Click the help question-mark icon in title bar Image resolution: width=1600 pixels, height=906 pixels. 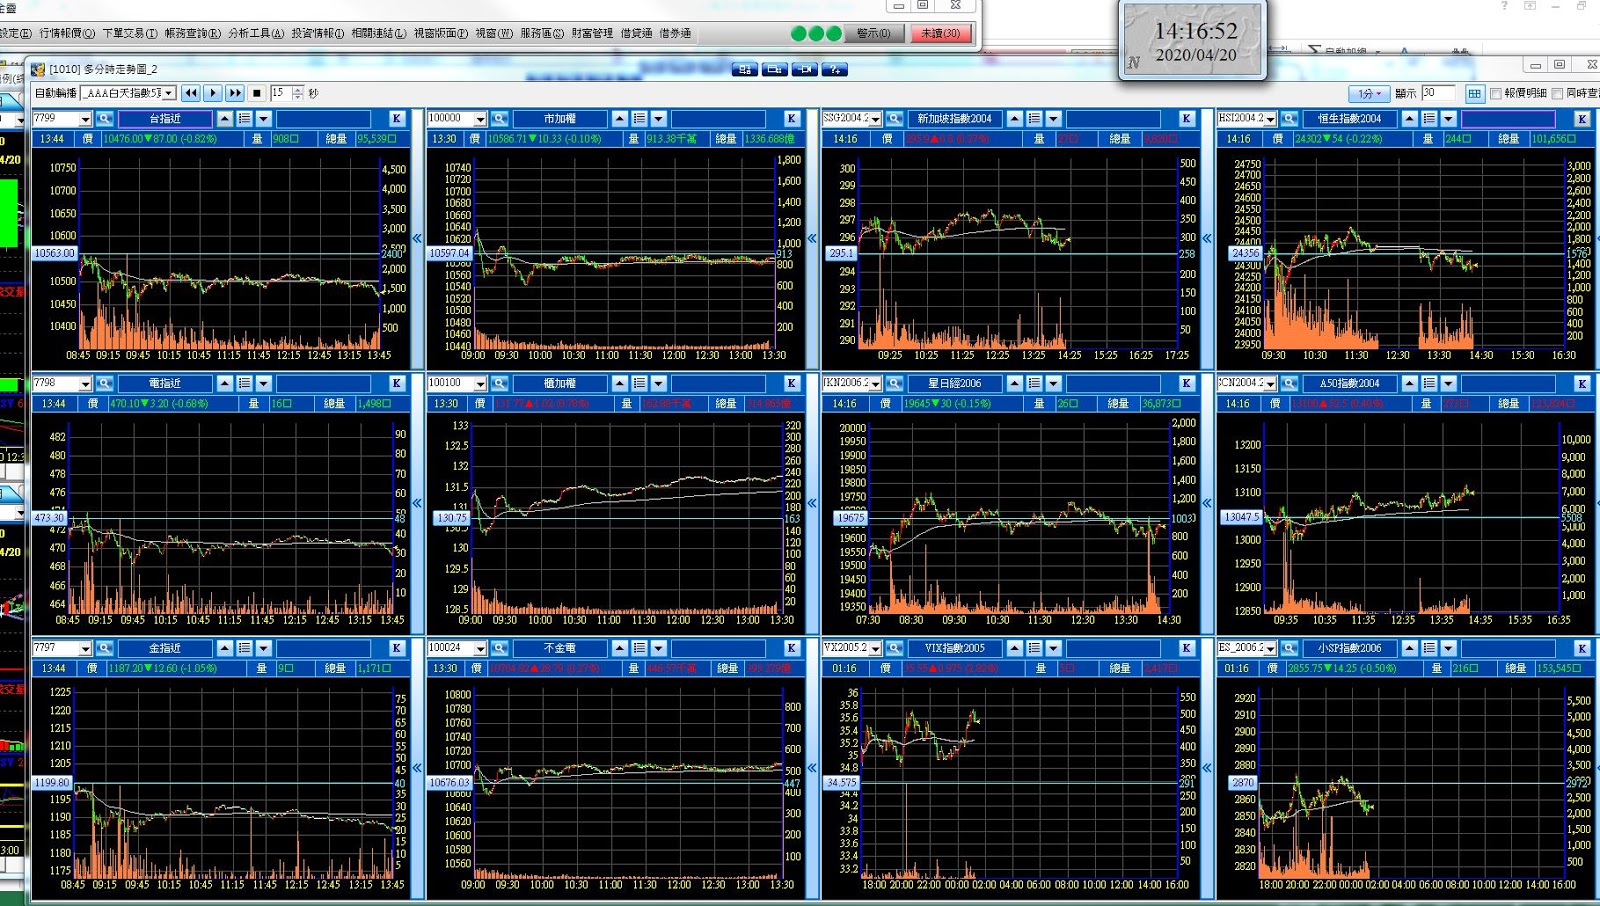click(x=835, y=70)
